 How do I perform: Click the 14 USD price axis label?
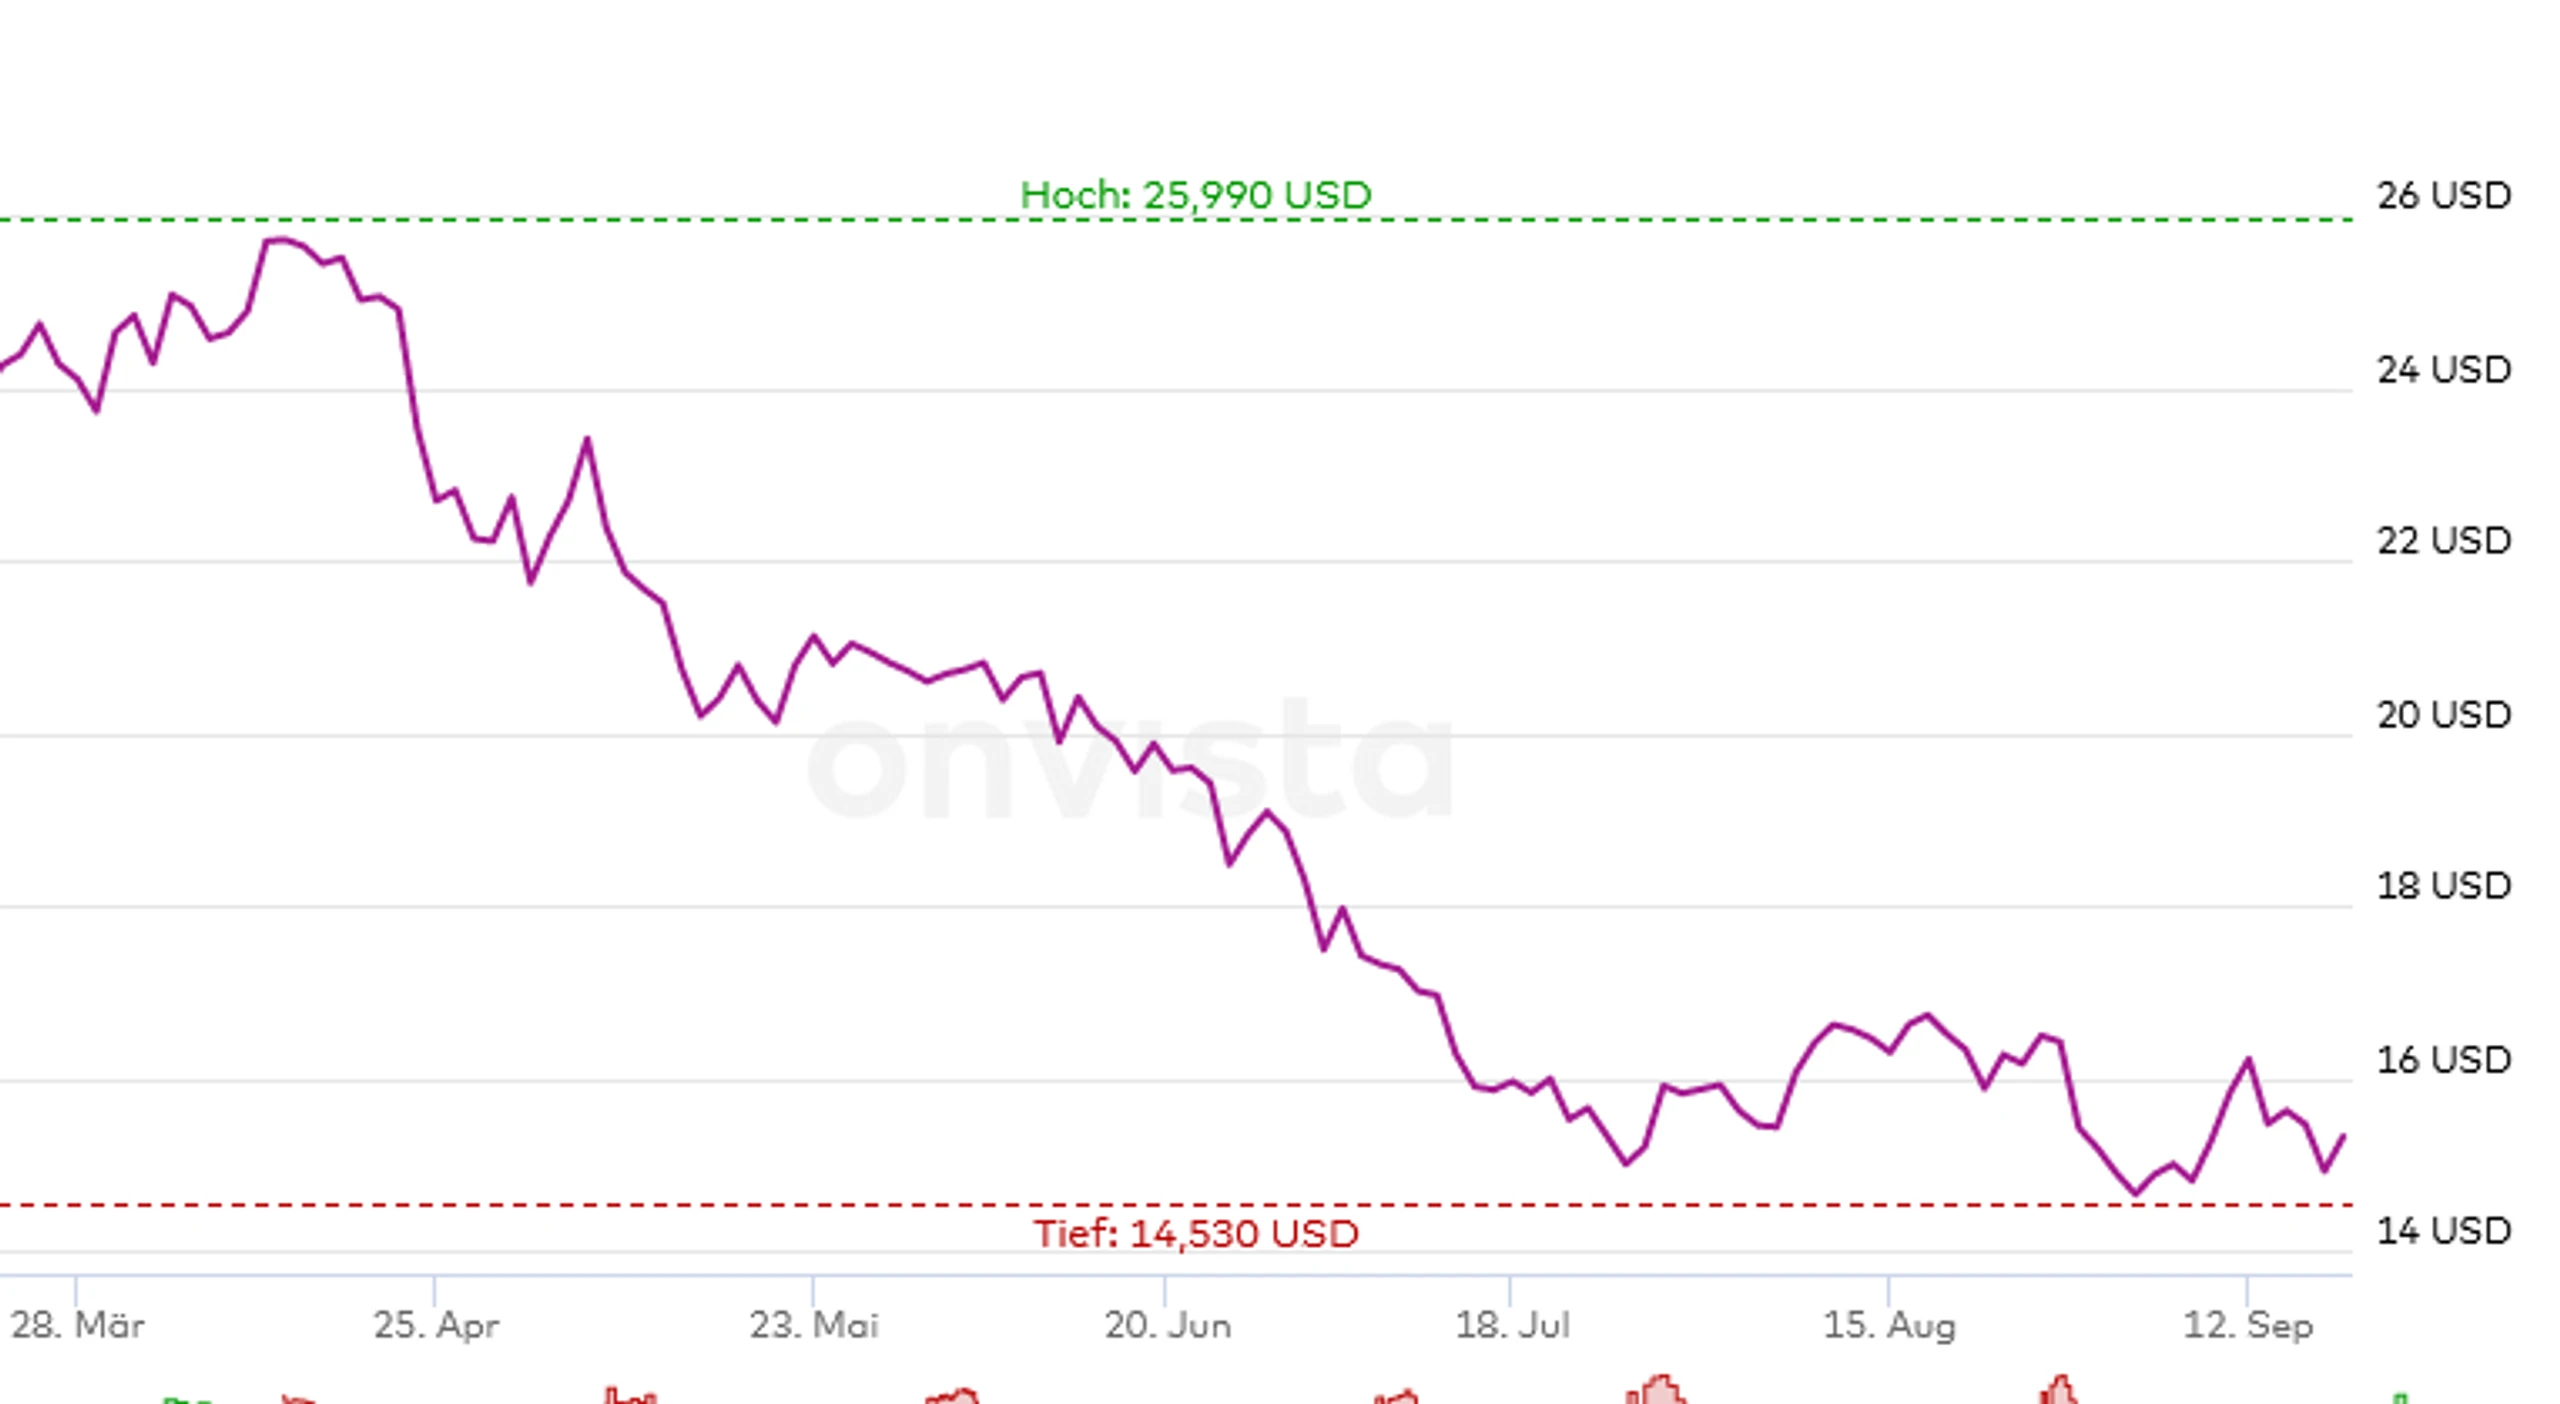click(2443, 1231)
